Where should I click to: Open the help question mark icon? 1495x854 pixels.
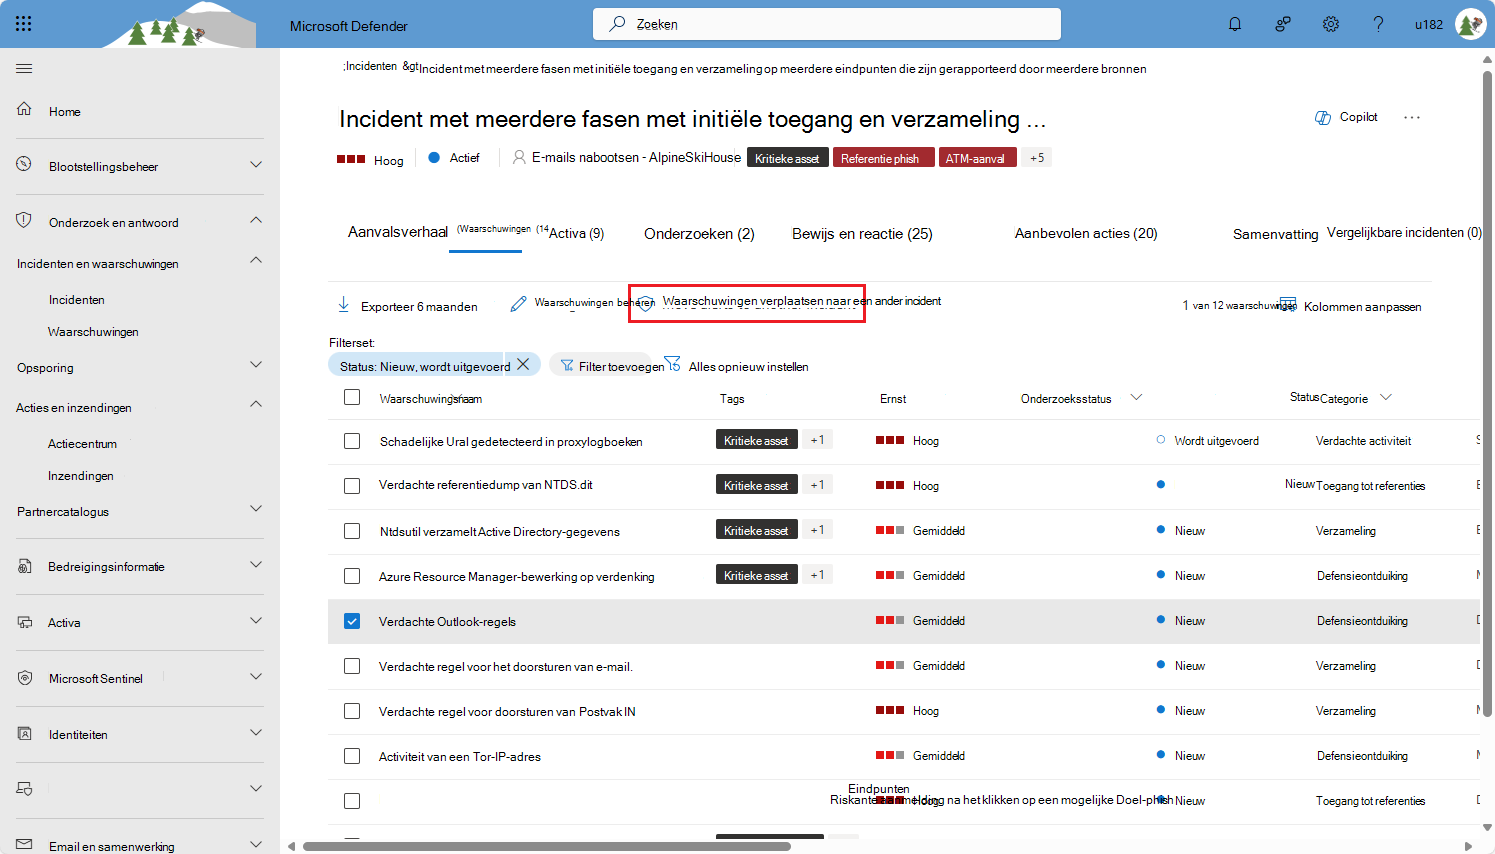[1378, 24]
